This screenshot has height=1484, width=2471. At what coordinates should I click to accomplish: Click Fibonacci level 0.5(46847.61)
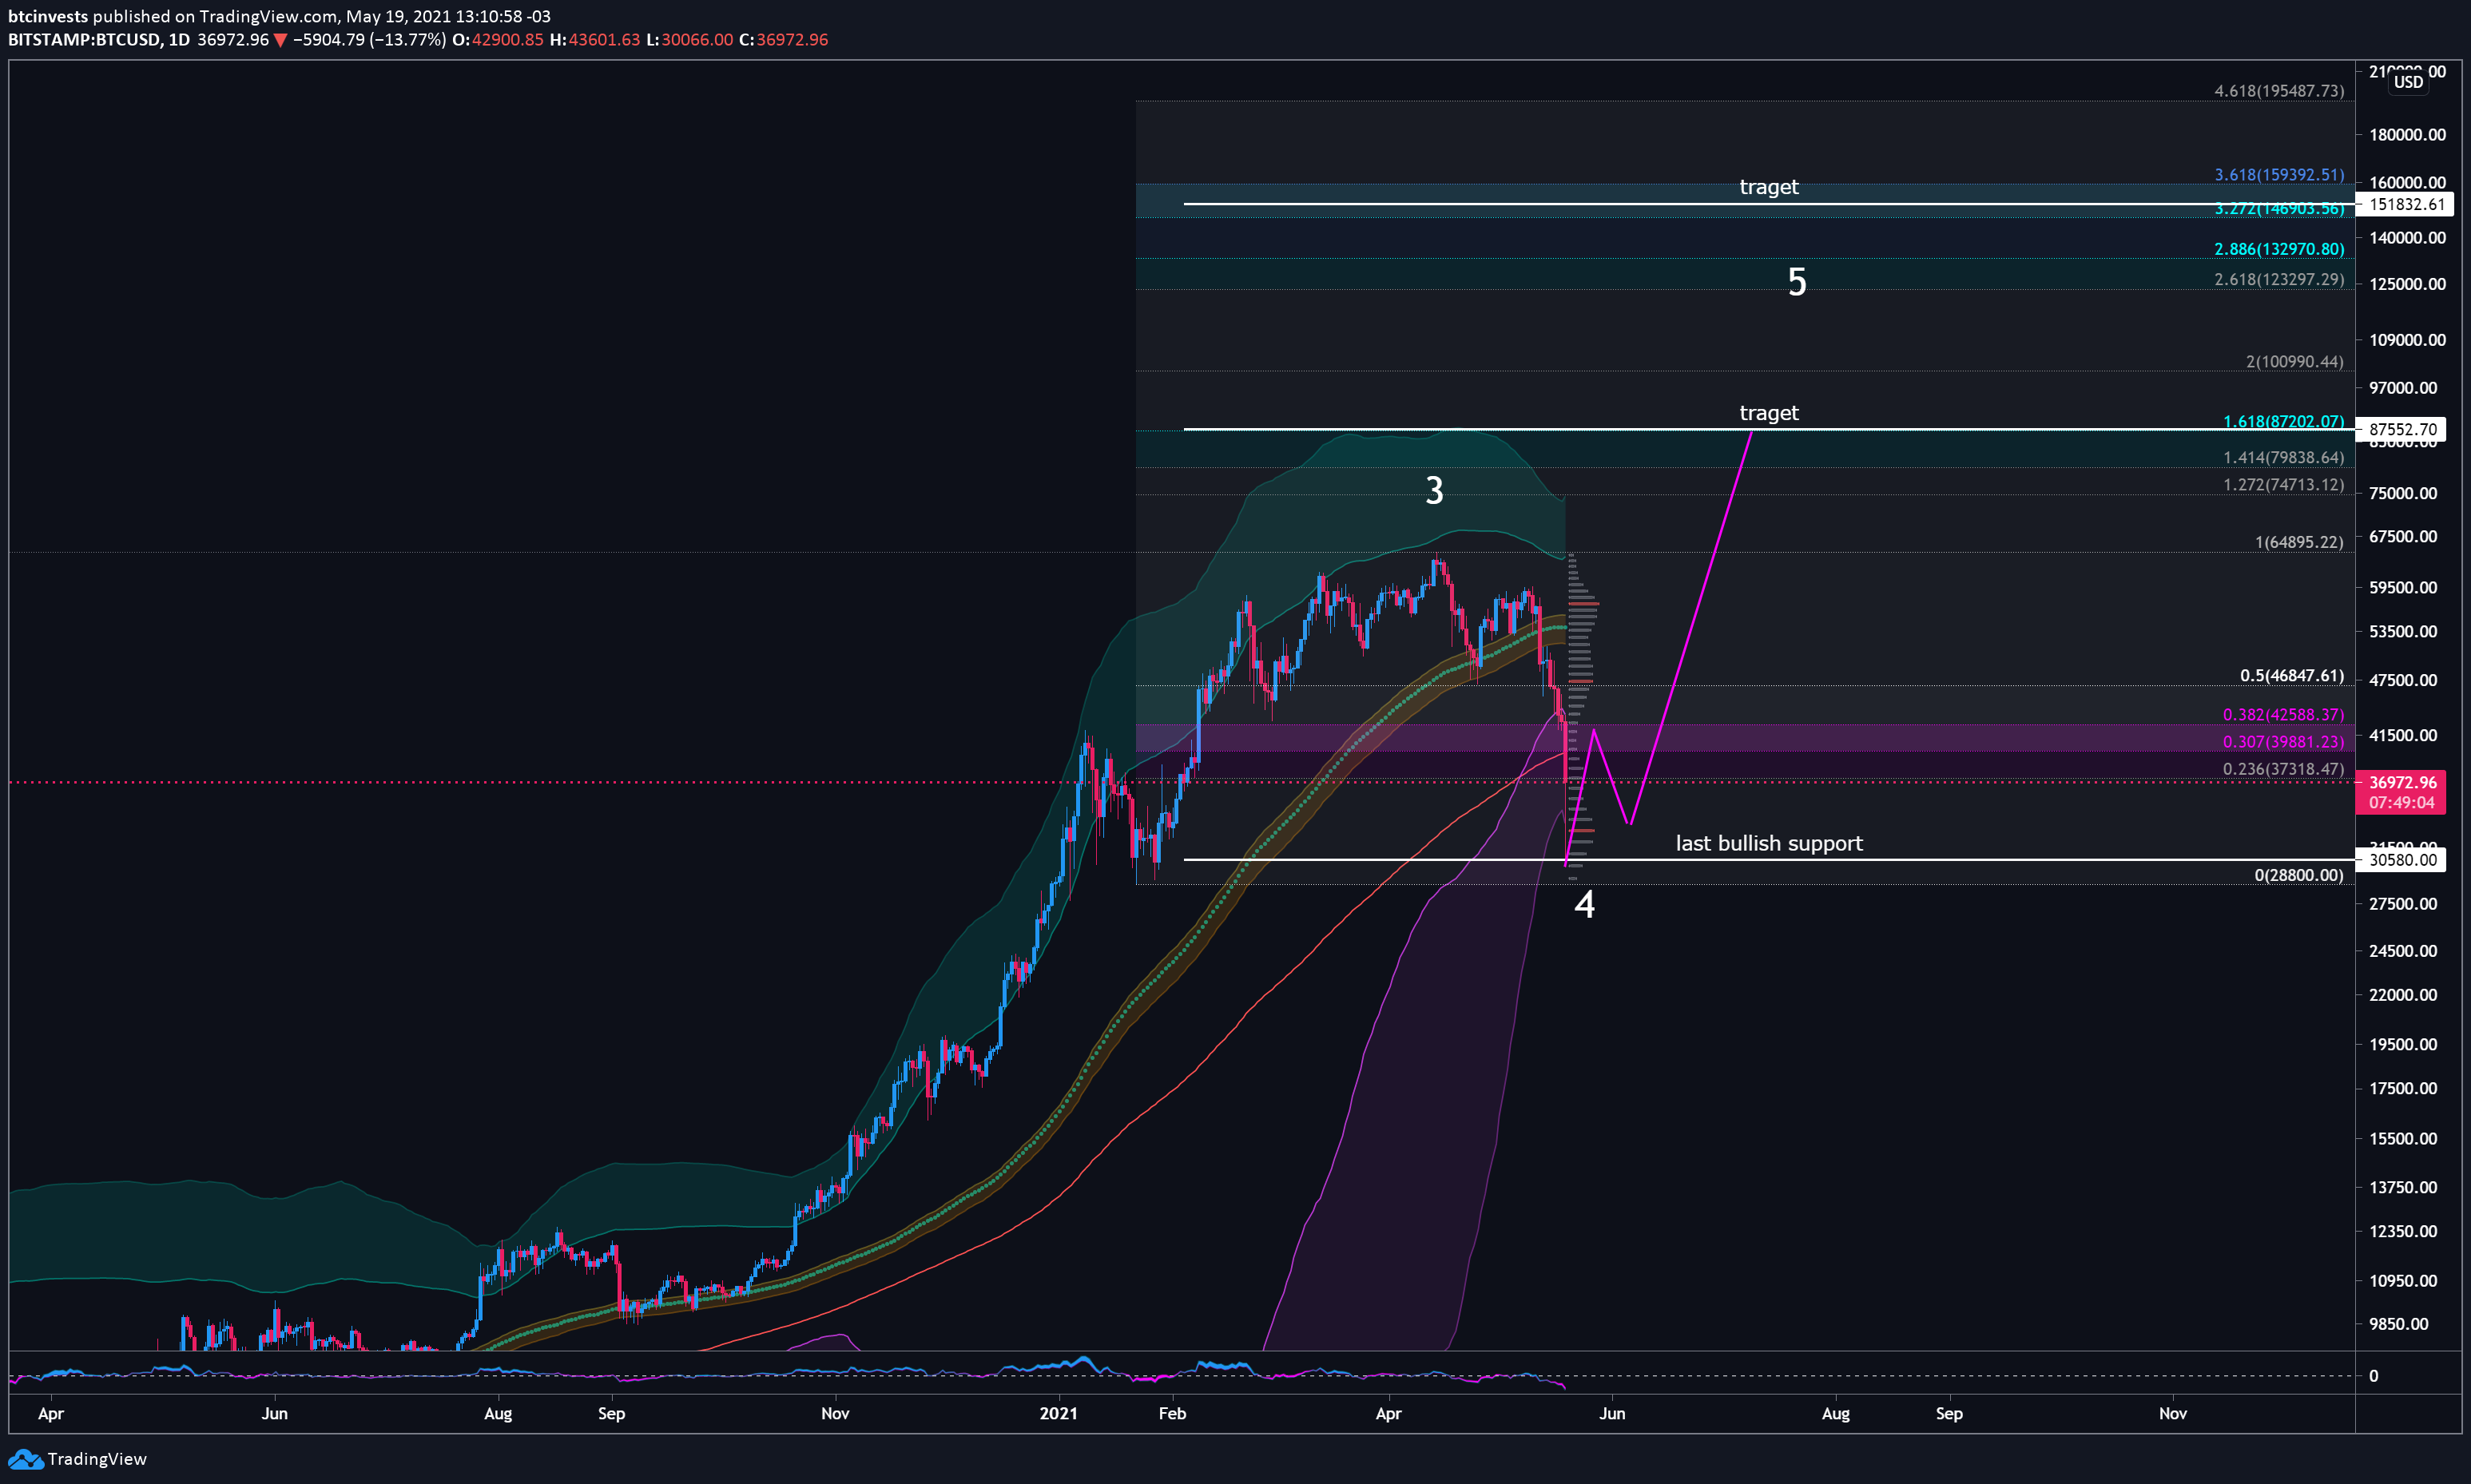[x=2291, y=675]
